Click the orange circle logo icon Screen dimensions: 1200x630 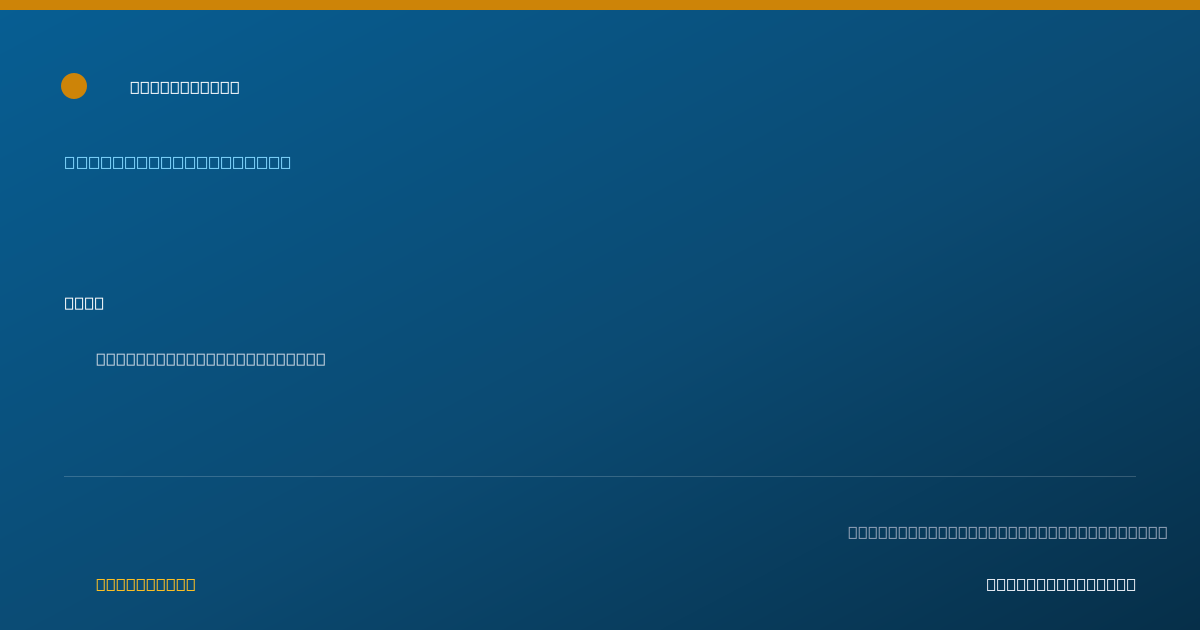74,86
